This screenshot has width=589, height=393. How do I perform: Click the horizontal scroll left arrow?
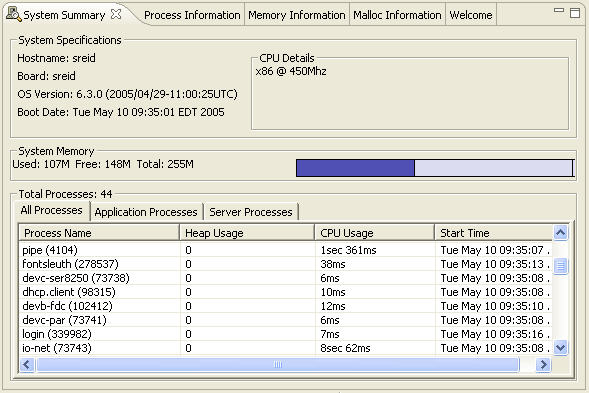point(27,364)
